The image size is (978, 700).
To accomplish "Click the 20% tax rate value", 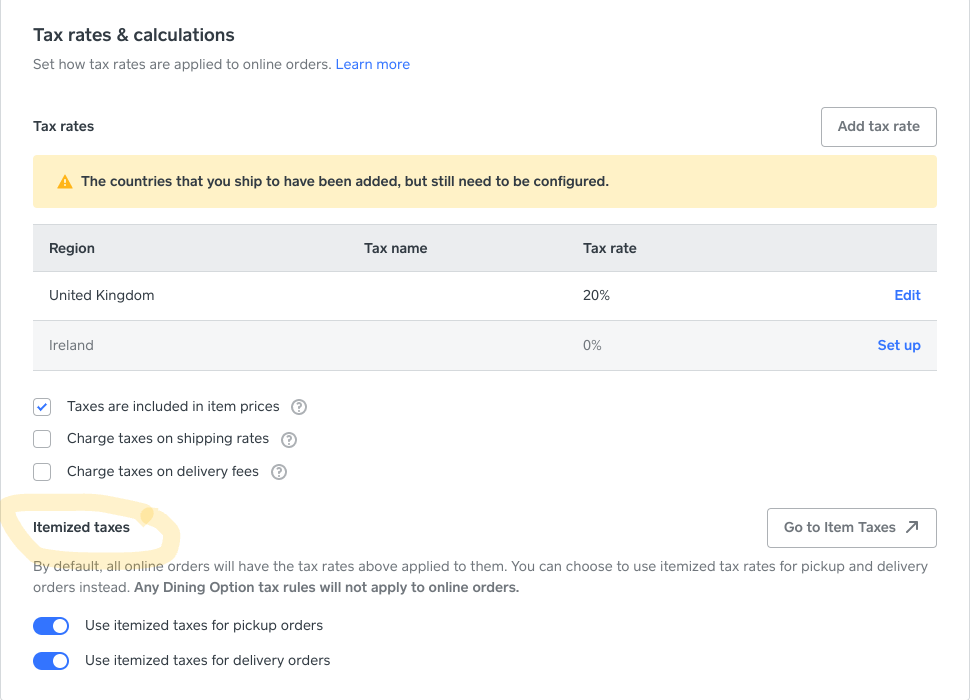I will pos(596,295).
